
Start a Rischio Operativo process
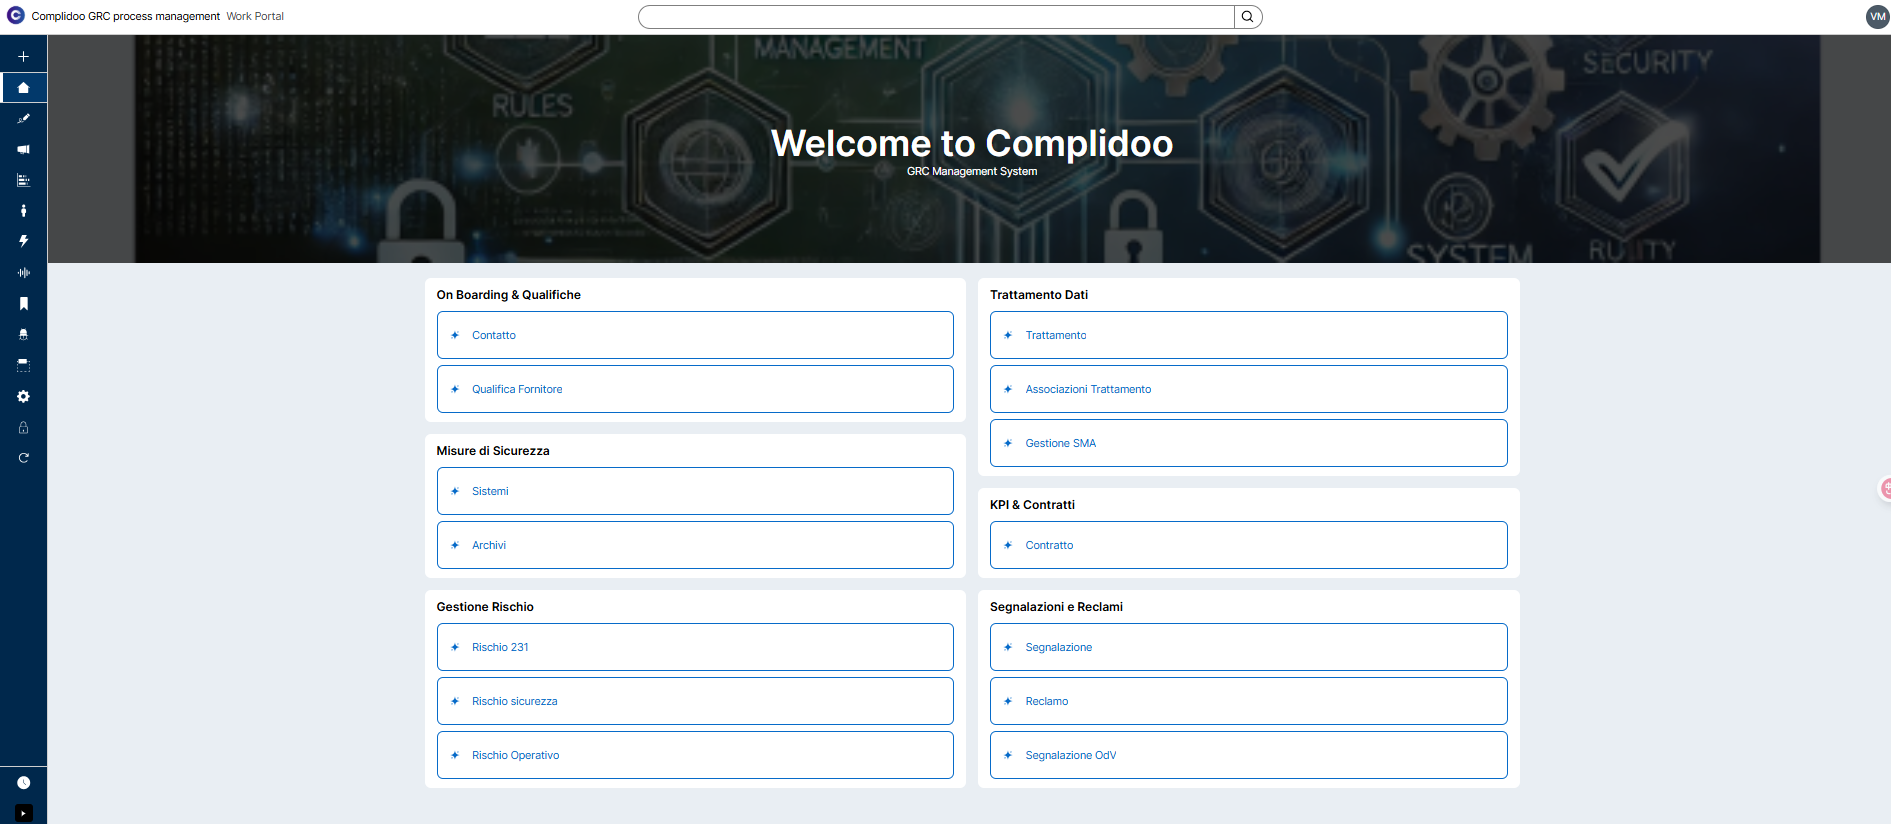point(695,755)
